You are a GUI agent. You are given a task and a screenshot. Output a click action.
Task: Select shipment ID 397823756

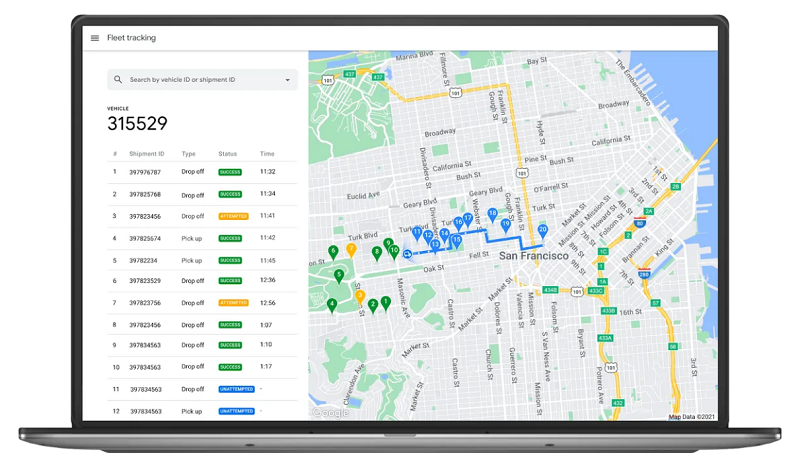tap(145, 303)
